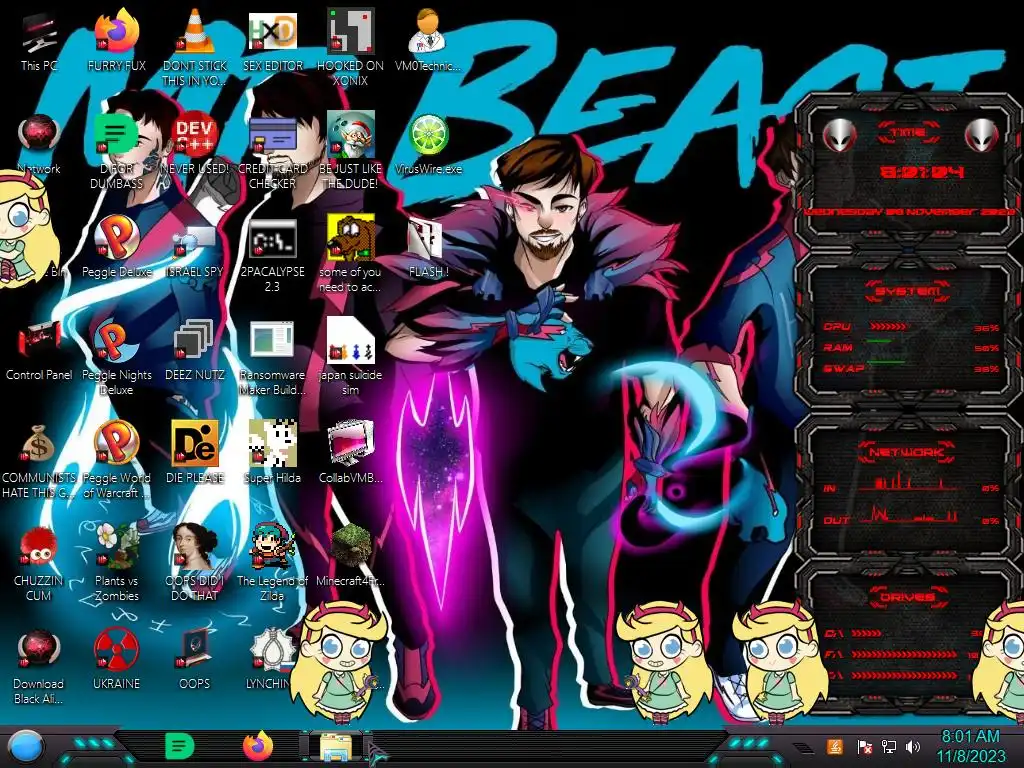Open File Explorer from the taskbar

336,748
